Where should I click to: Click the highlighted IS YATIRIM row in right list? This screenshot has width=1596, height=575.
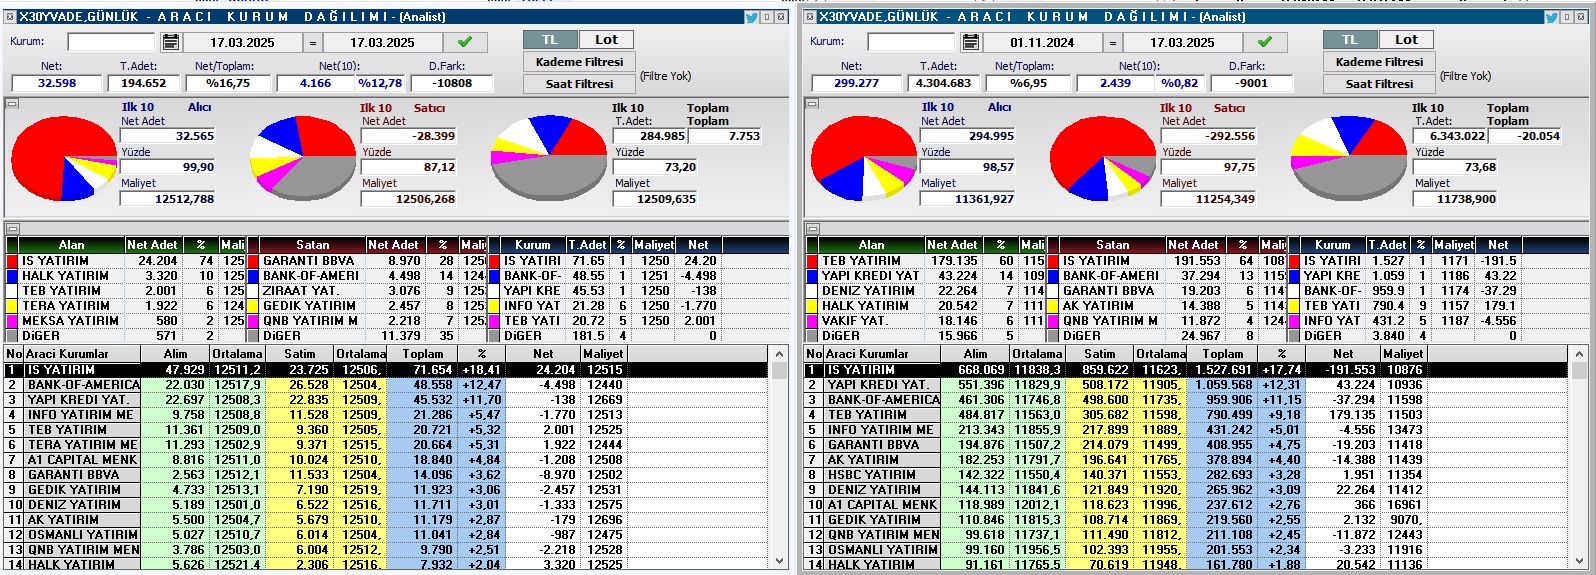pos(1187,370)
